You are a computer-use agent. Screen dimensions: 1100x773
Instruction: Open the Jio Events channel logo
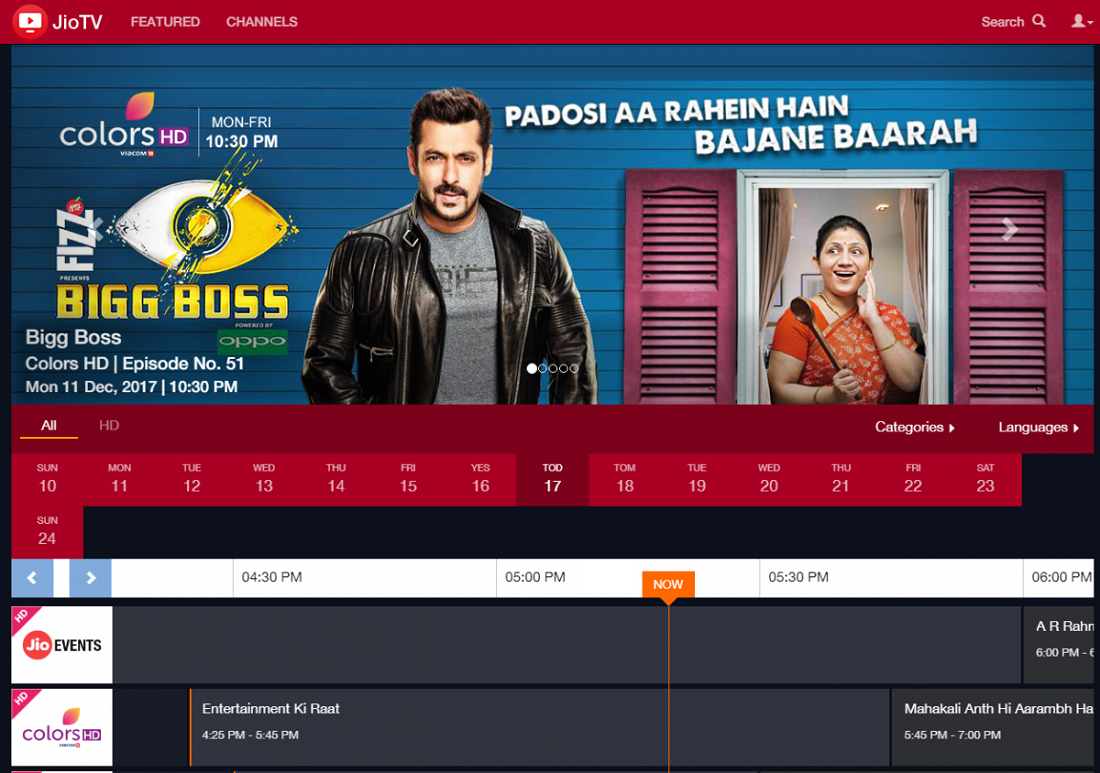(x=62, y=645)
